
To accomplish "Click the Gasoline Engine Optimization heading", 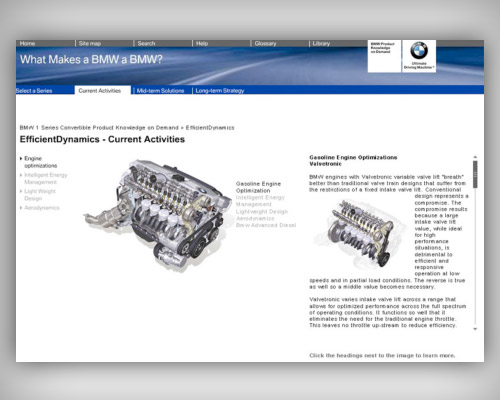I will [x=258, y=187].
